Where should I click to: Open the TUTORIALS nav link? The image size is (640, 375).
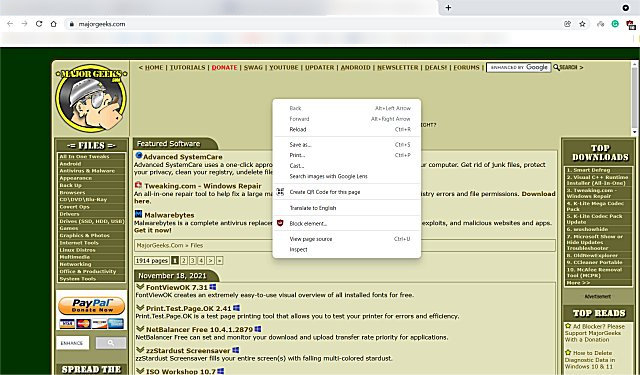click(x=187, y=67)
